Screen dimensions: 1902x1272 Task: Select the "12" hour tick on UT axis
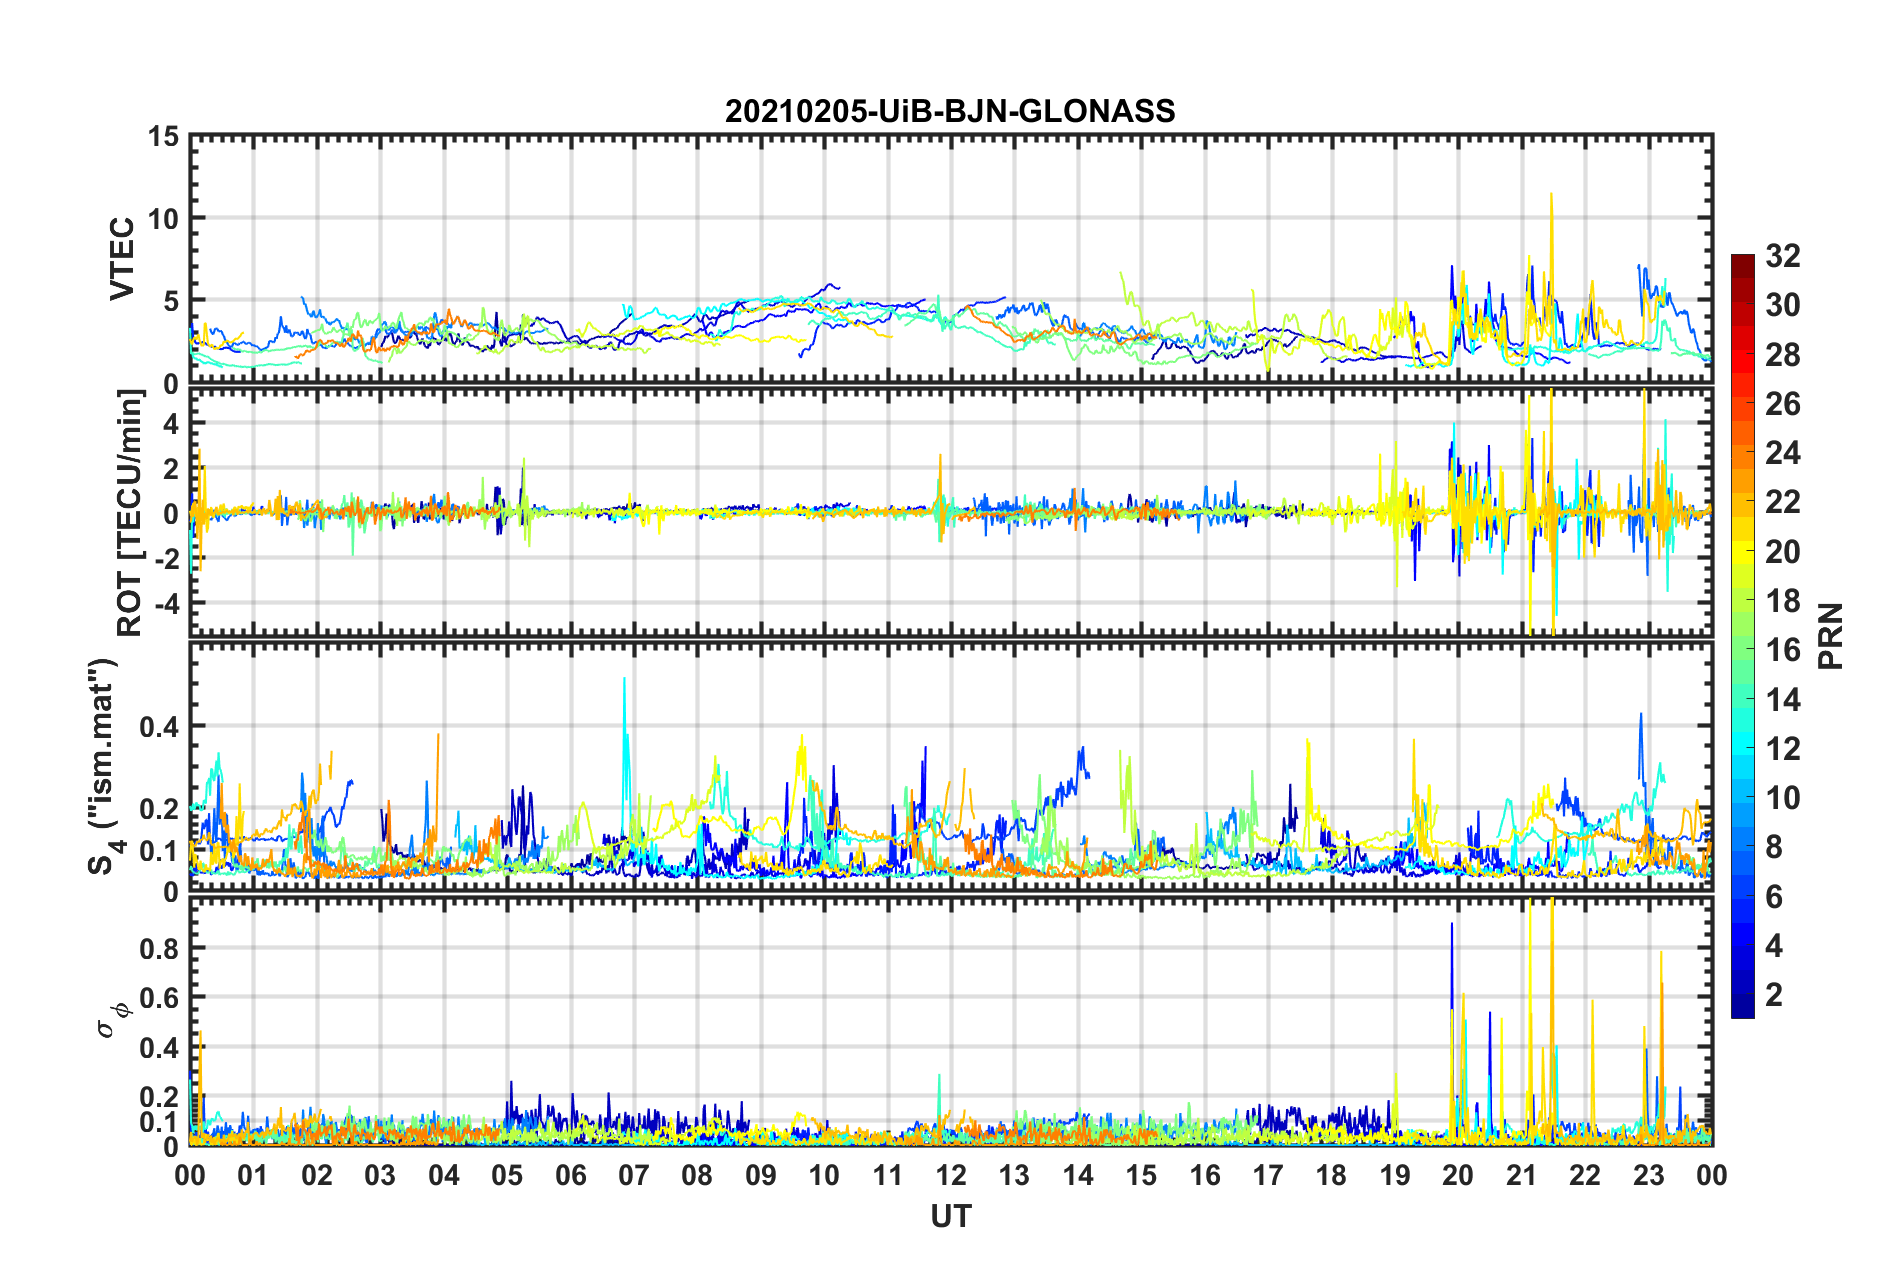(x=951, y=1175)
